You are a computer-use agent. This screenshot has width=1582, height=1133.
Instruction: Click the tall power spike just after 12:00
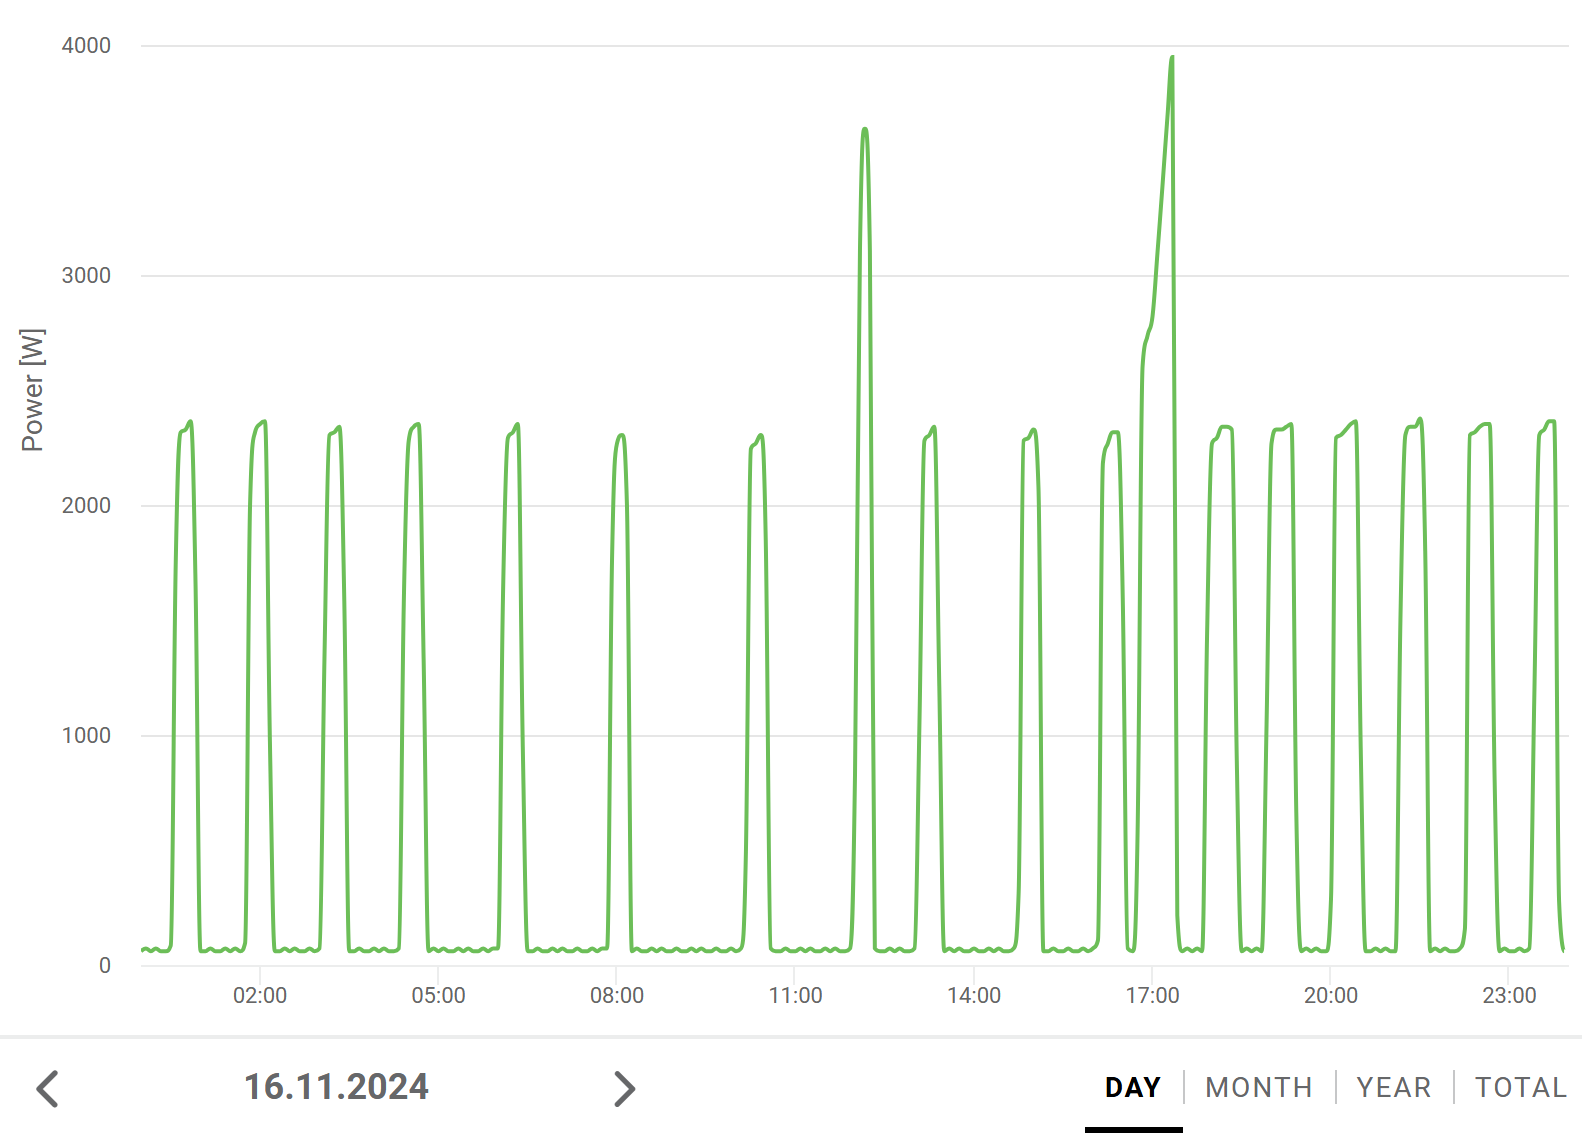point(865,131)
